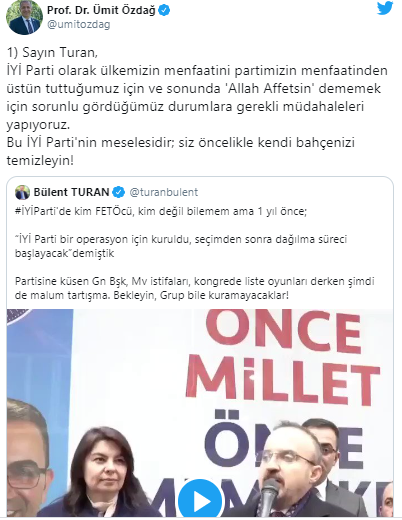
Task: Click the sentence 'siz öncelikle kendi bahçenizi temizleyin!'
Action: tap(180, 152)
